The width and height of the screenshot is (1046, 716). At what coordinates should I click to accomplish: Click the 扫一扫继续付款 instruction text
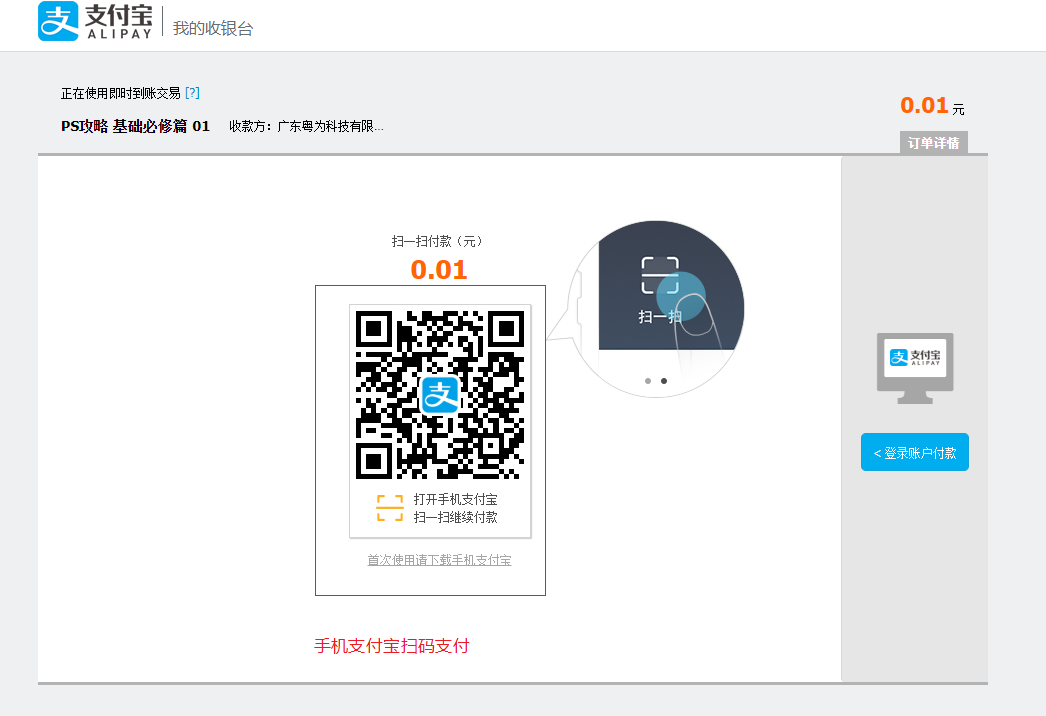click(x=456, y=517)
